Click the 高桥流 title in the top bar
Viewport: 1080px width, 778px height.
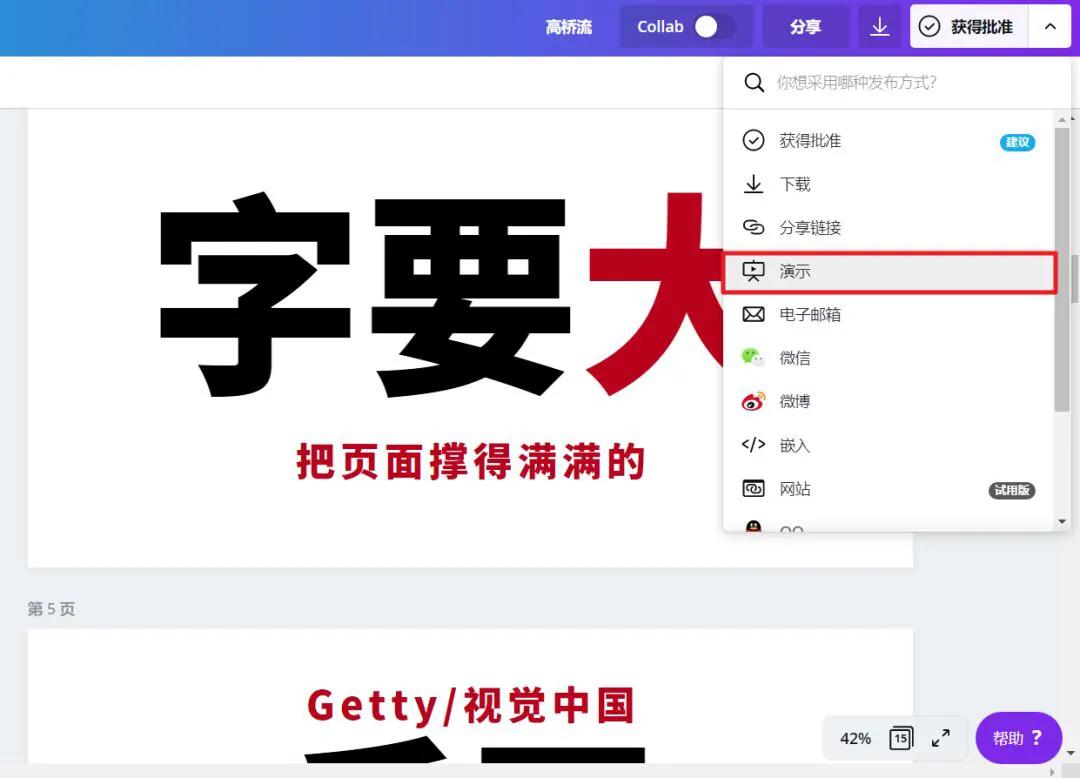(x=568, y=28)
